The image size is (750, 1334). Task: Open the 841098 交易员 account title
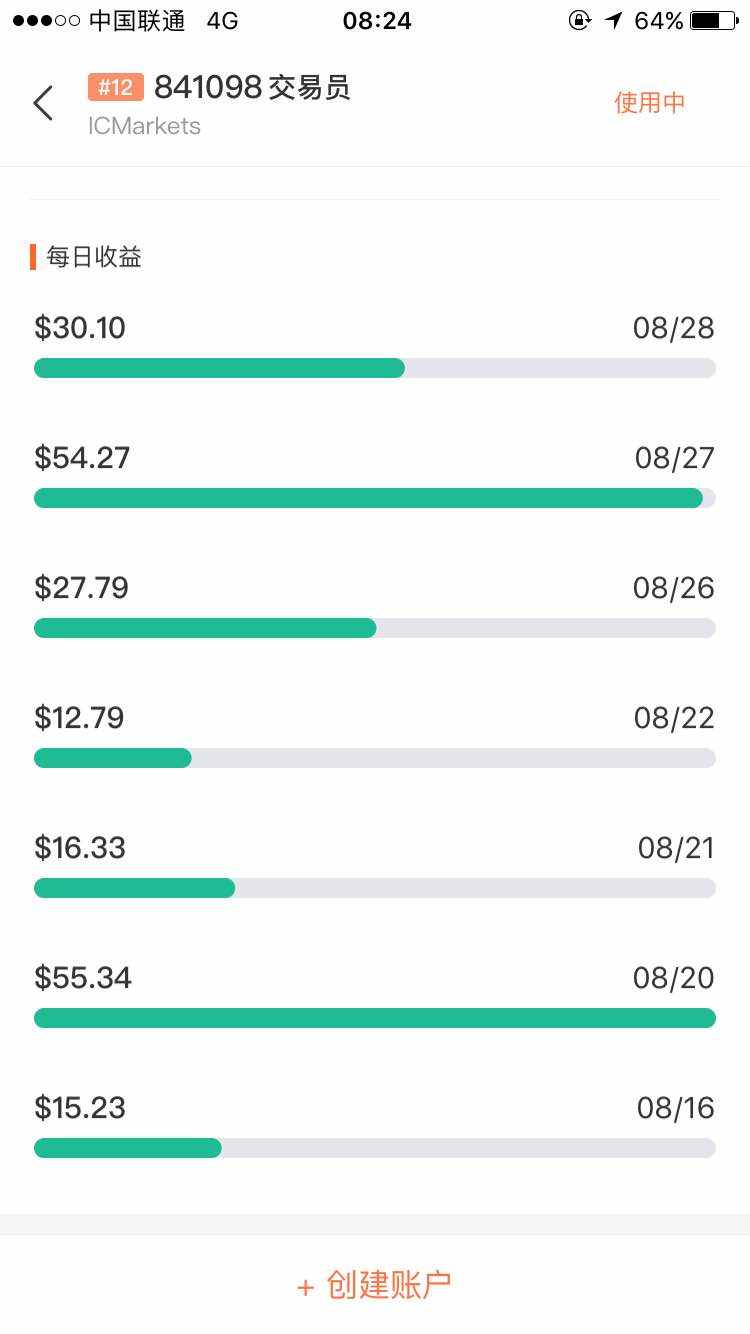[252, 88]
